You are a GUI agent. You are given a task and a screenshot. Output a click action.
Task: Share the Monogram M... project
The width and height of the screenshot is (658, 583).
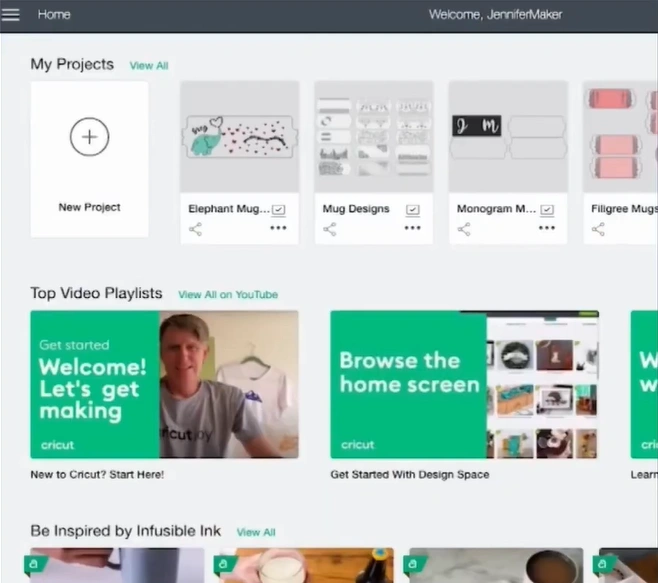pos(464,229)
